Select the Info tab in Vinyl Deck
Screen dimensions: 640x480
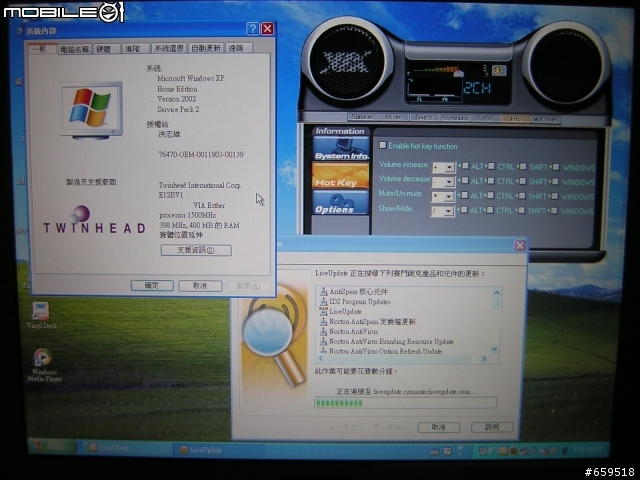click(x=515, y=119)
